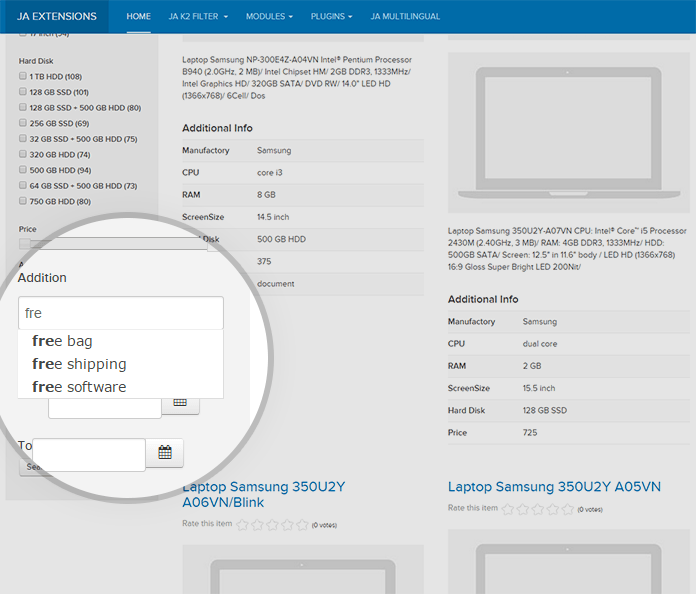Go to the Home menu item

(x=138, y=16)
